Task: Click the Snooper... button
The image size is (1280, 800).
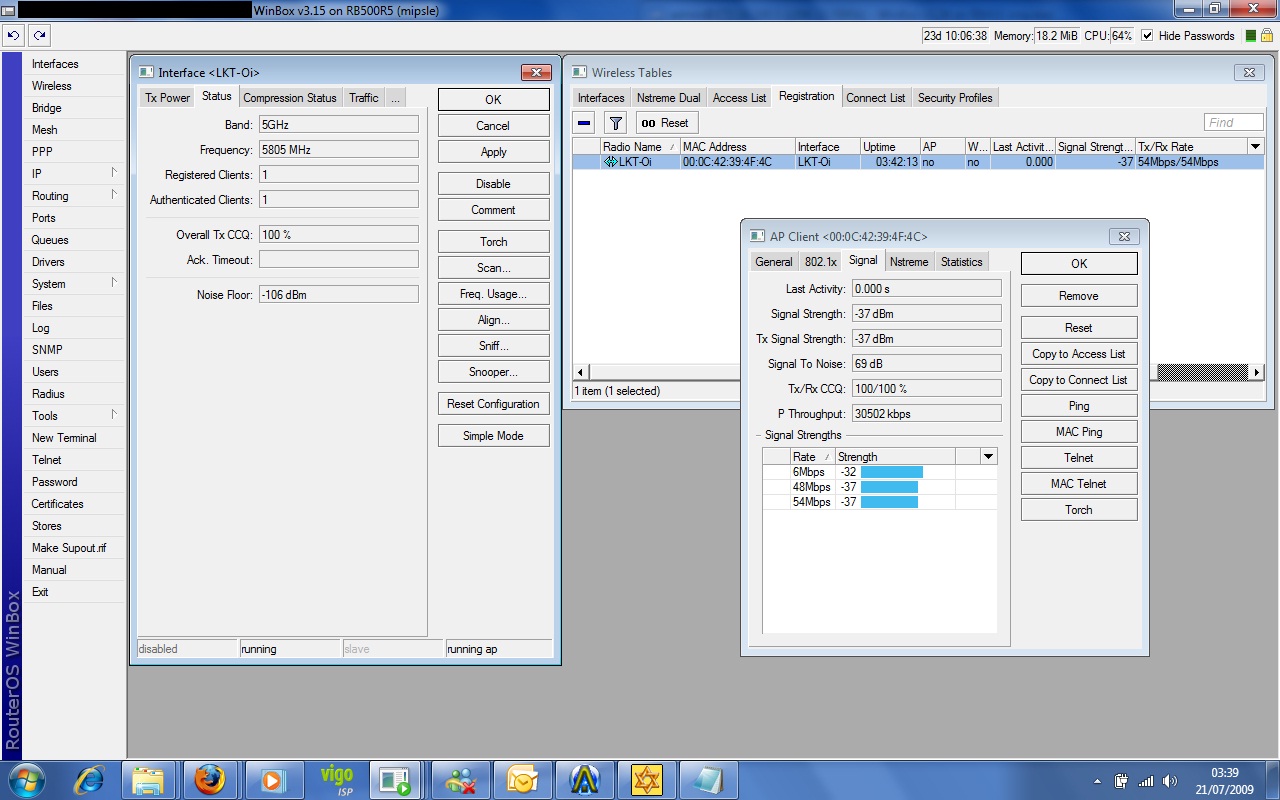Action: point(494,372)
